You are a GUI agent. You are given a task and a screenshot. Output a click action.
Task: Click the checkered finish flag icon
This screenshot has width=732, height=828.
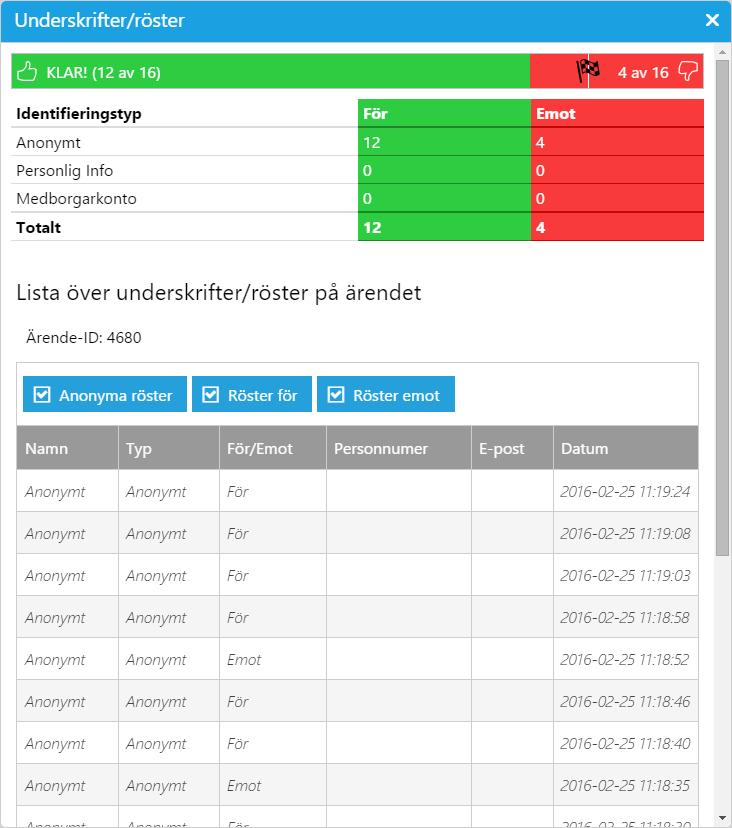tap(588, 71)
